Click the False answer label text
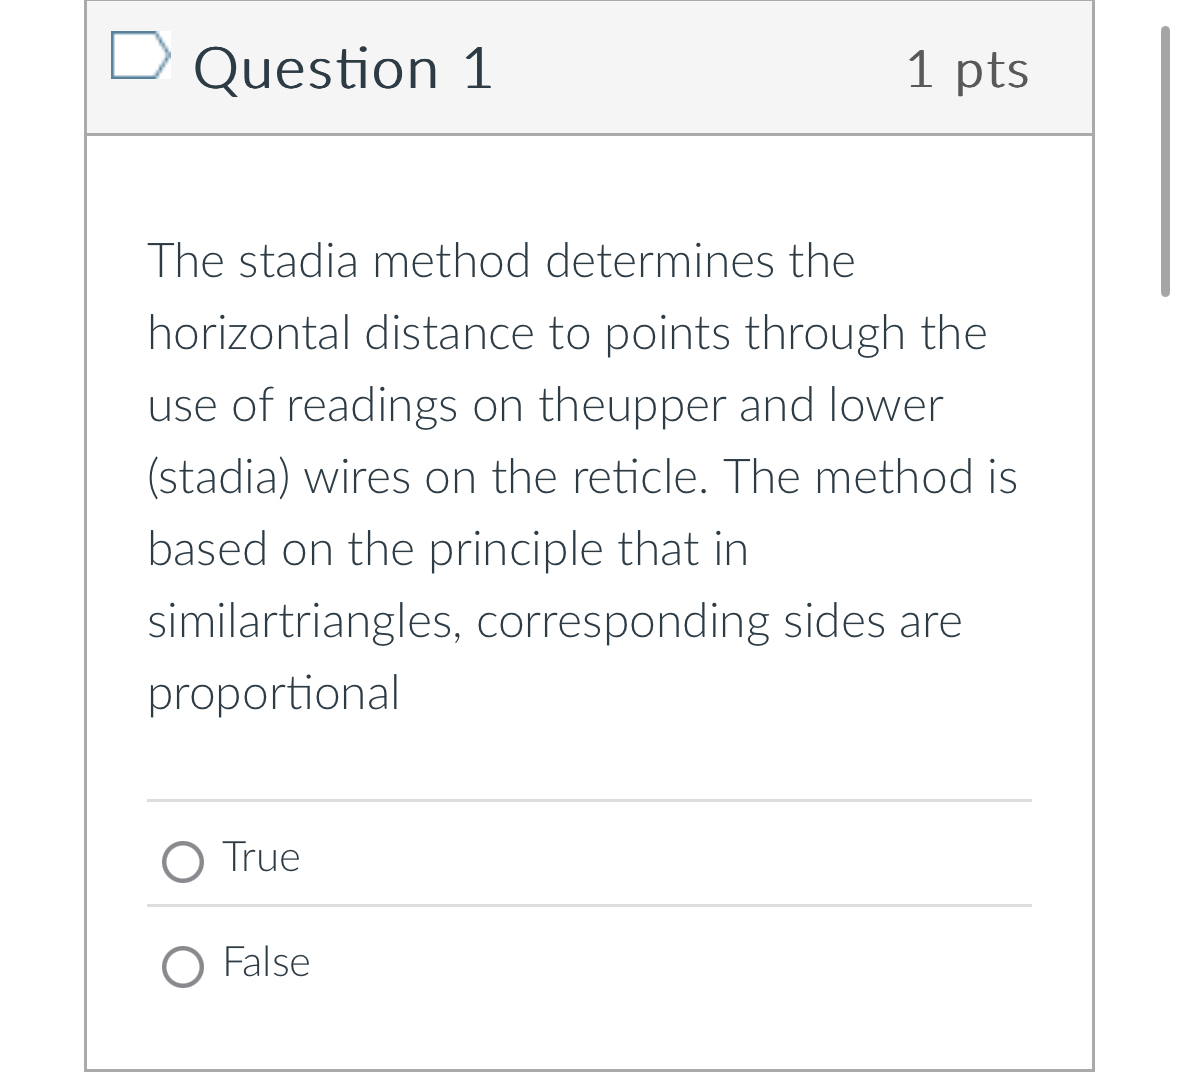This screenshot has height=1077, width=1179. click(x=266, y=963)
